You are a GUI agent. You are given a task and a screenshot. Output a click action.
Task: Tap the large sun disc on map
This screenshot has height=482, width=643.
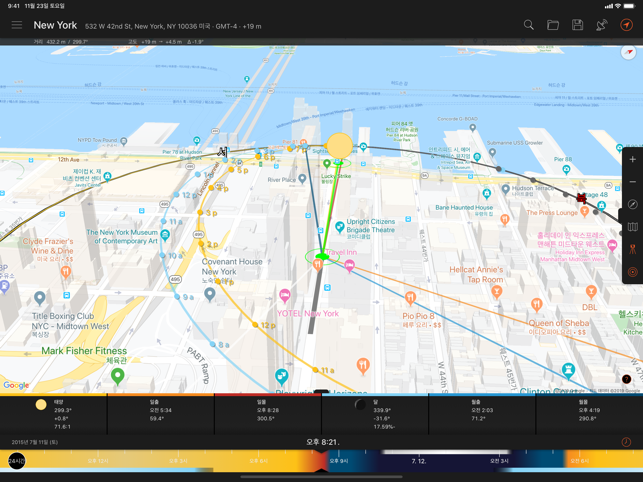pos(340,146)
